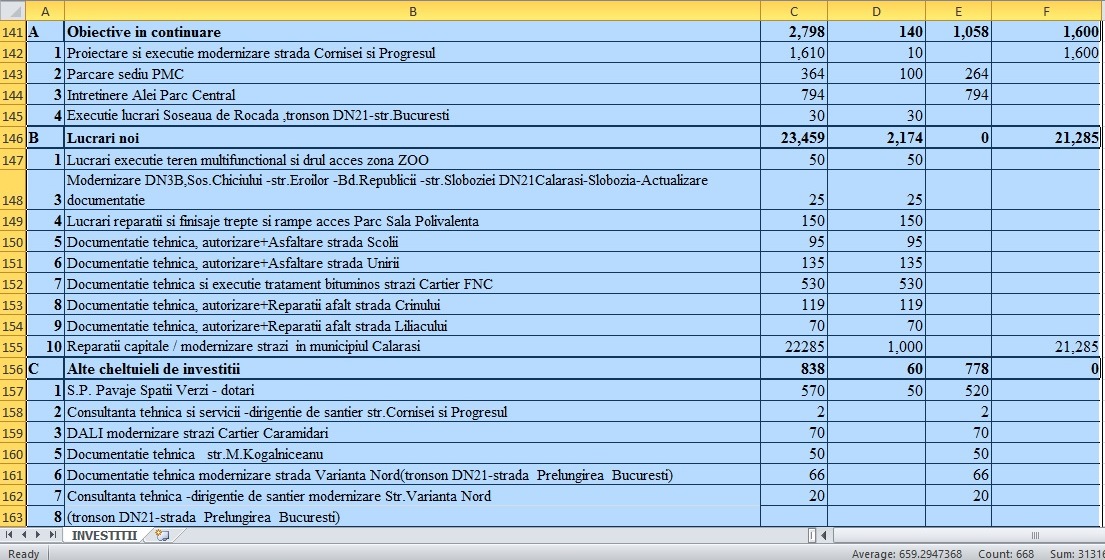Click cell 'Lucrari noi'

[412, 138]
